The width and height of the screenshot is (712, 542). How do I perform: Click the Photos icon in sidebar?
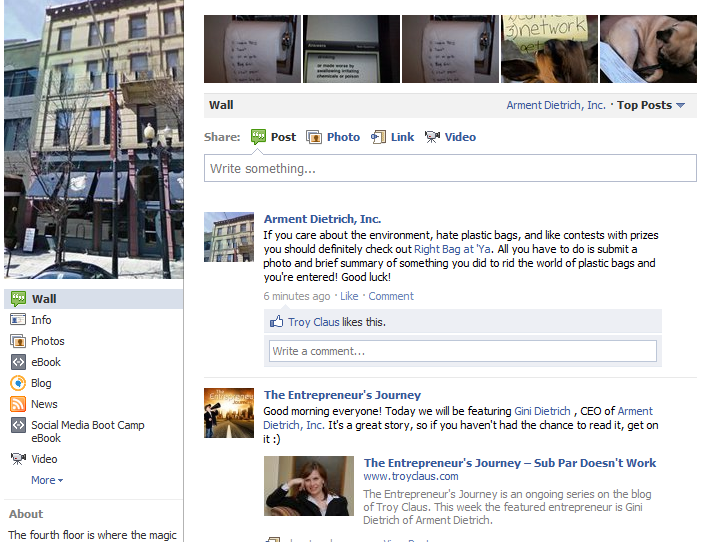coord(18,341)
